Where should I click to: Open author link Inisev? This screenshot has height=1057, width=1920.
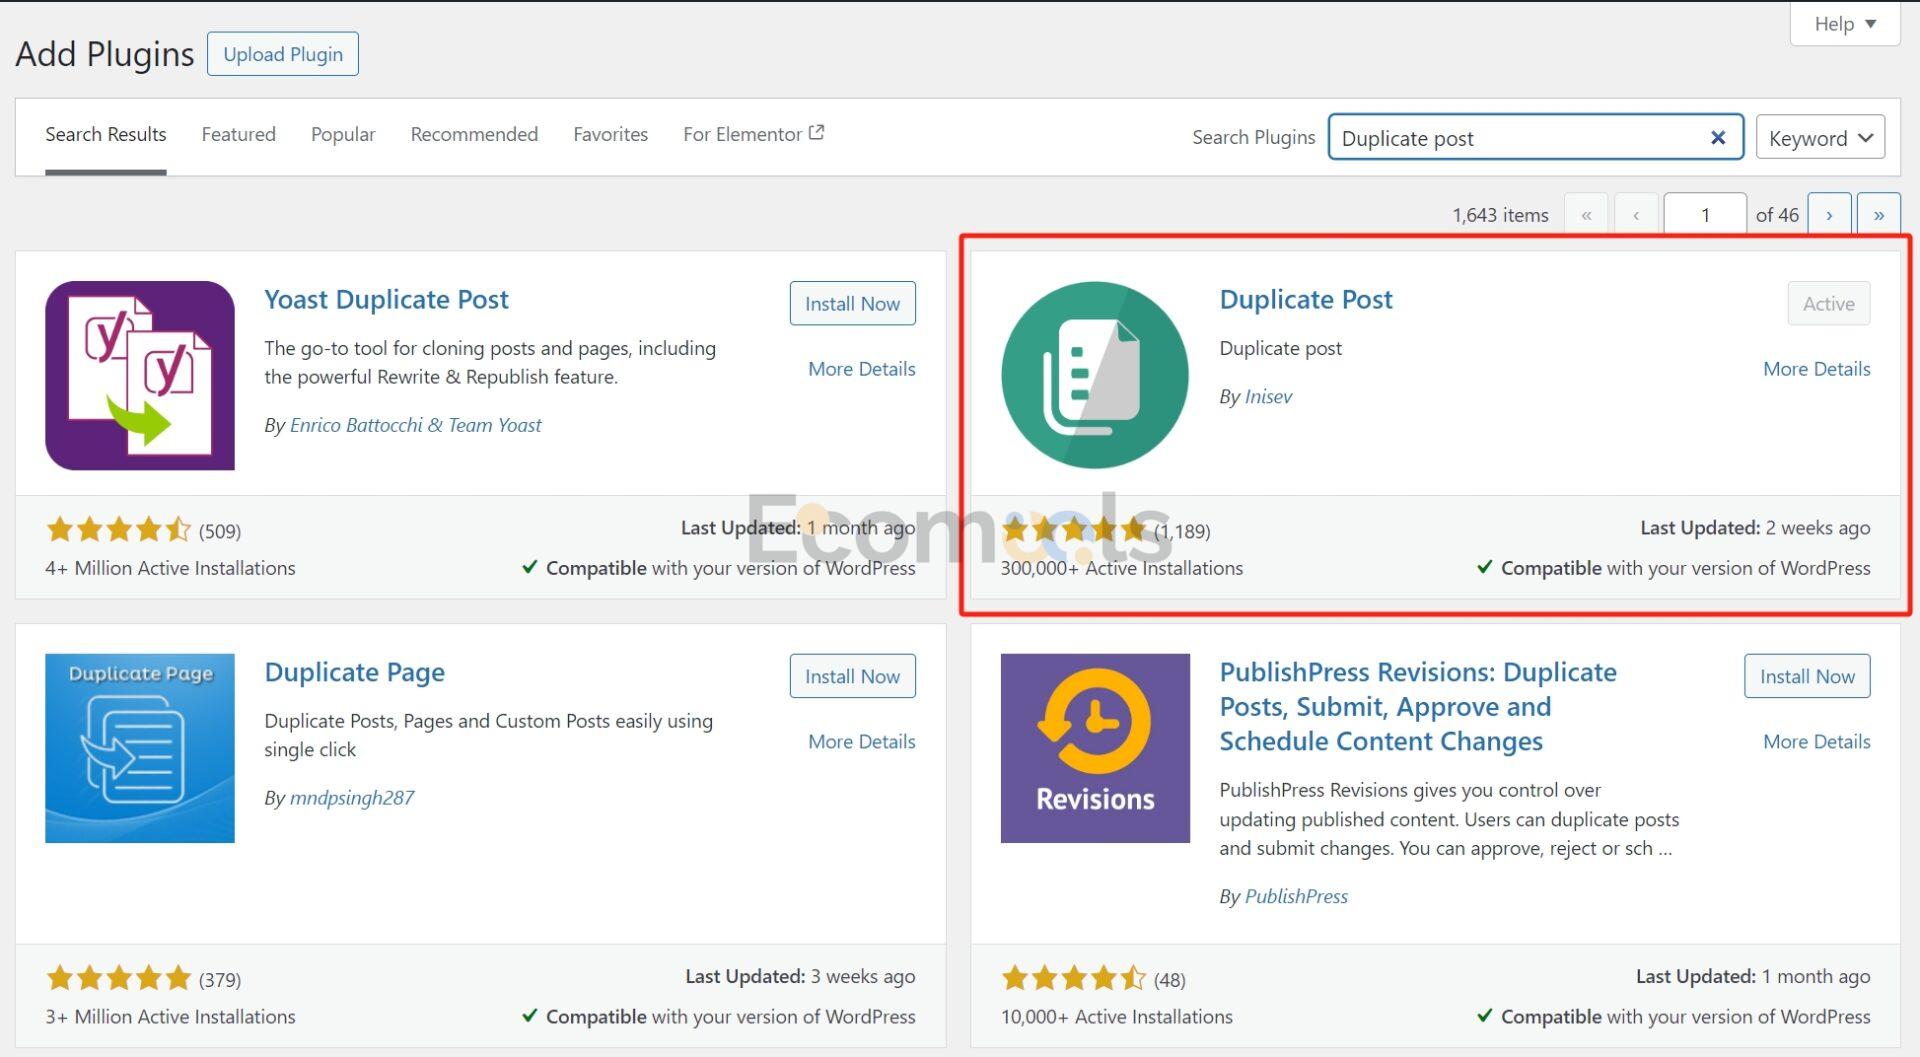[1268, 397]
